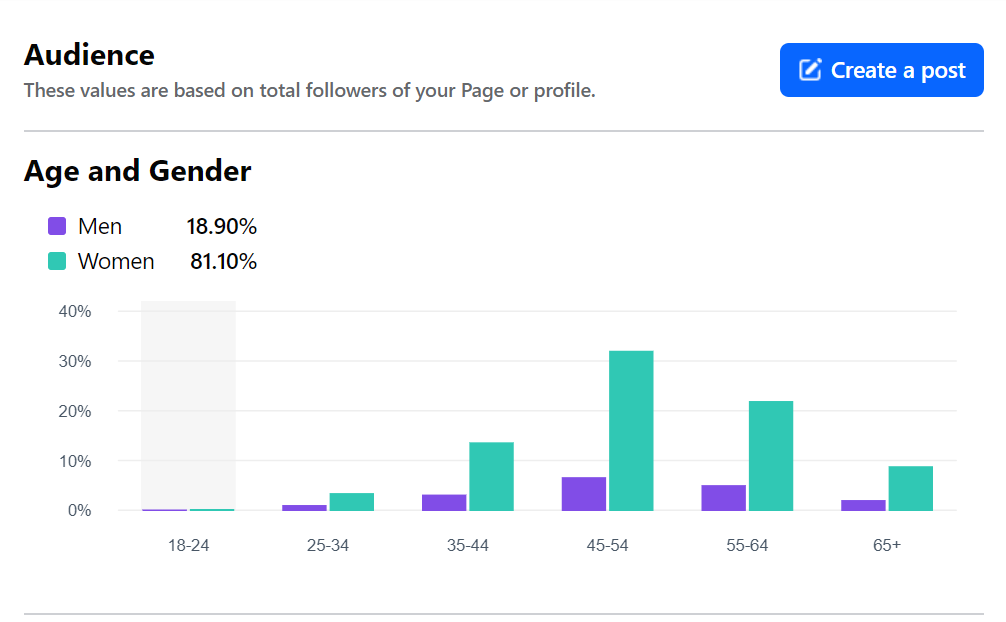Click the Women bar for ages 45-54
1006x622 pixels.
point(631,430)
